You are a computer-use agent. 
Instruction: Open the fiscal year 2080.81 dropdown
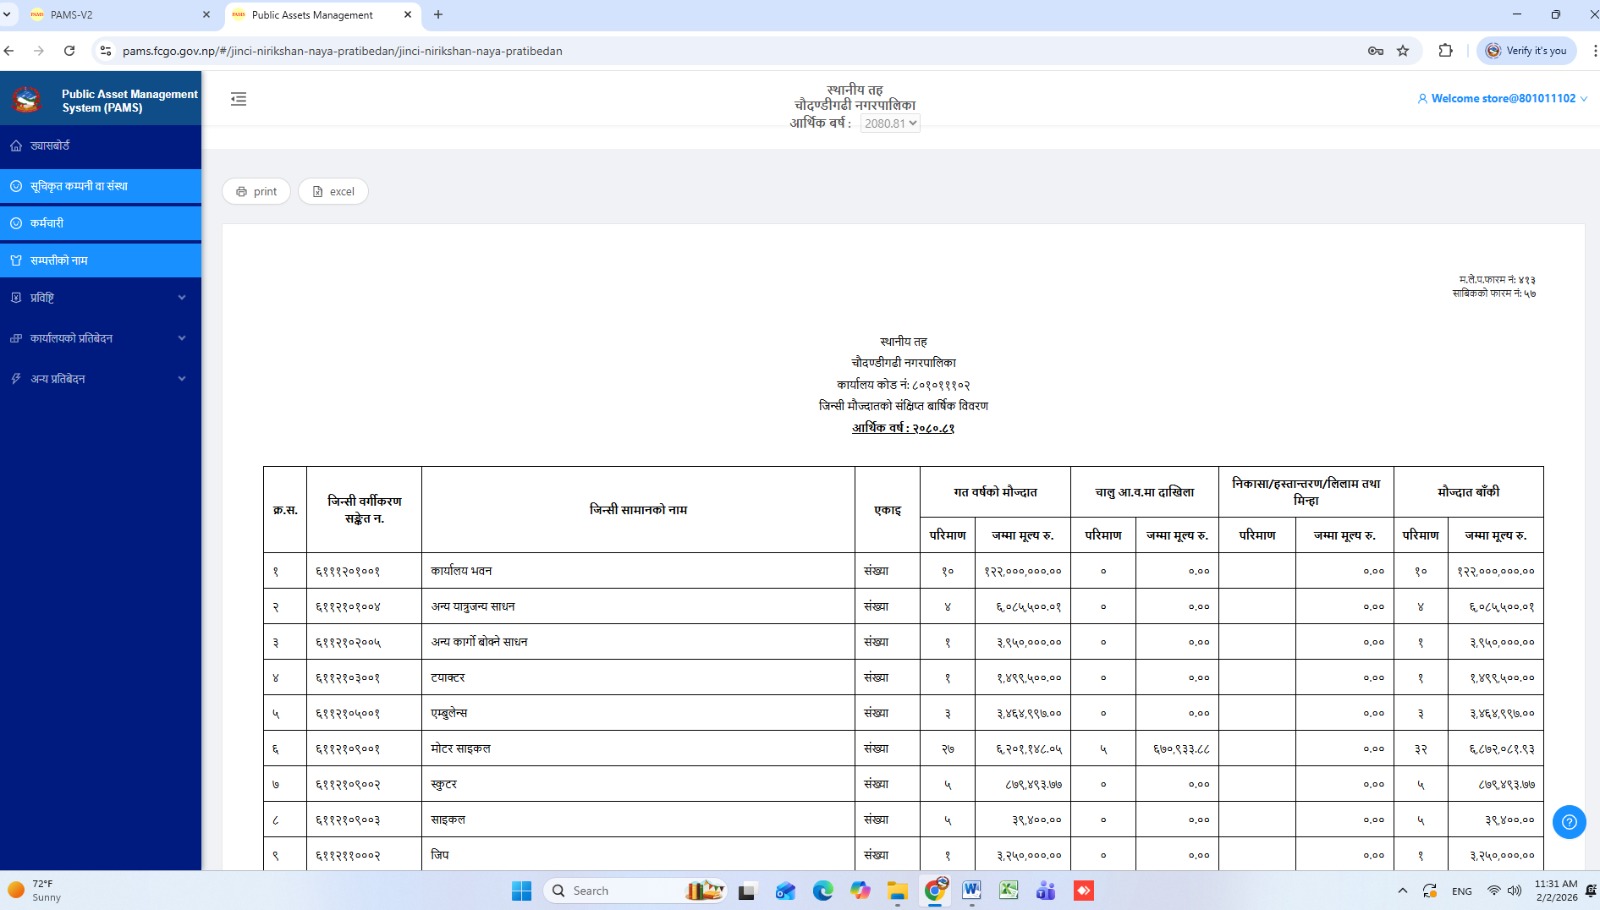889,124
